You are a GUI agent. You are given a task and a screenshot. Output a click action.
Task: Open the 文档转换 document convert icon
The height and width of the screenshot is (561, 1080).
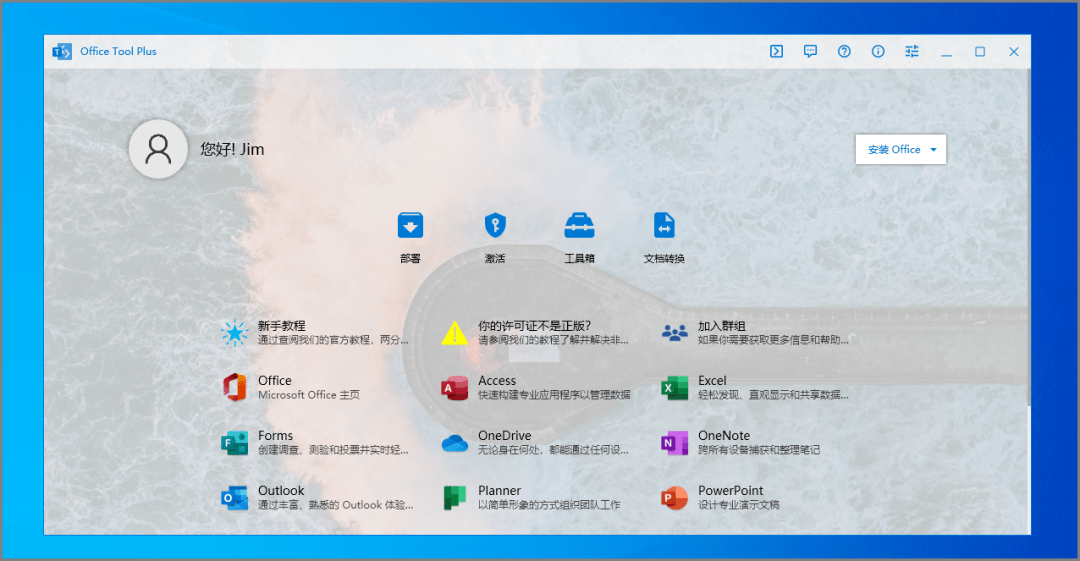(x=664, y=225)
